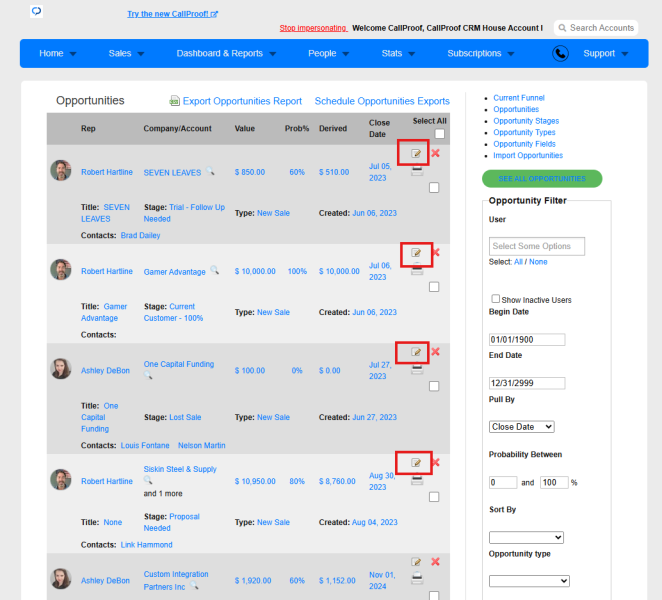Expand the Sort By dropdown

coord(526,538)
